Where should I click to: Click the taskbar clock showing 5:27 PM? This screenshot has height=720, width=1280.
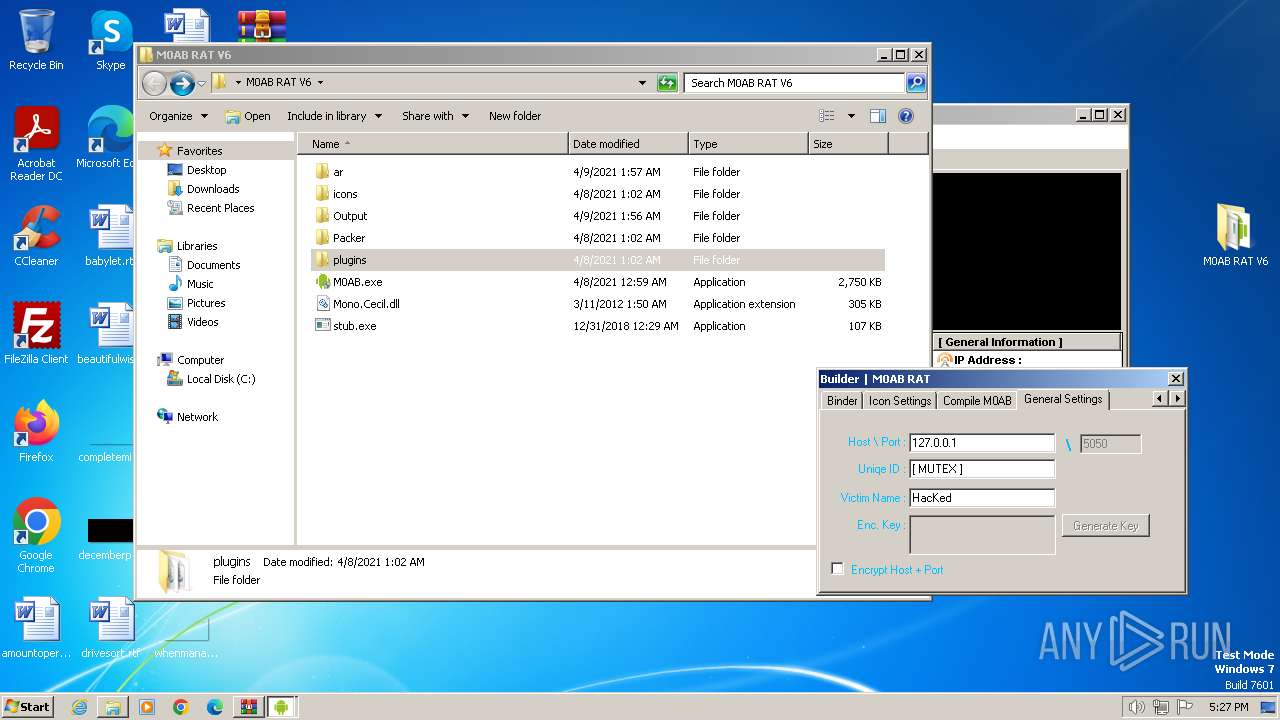click(x=1228, y=707)
